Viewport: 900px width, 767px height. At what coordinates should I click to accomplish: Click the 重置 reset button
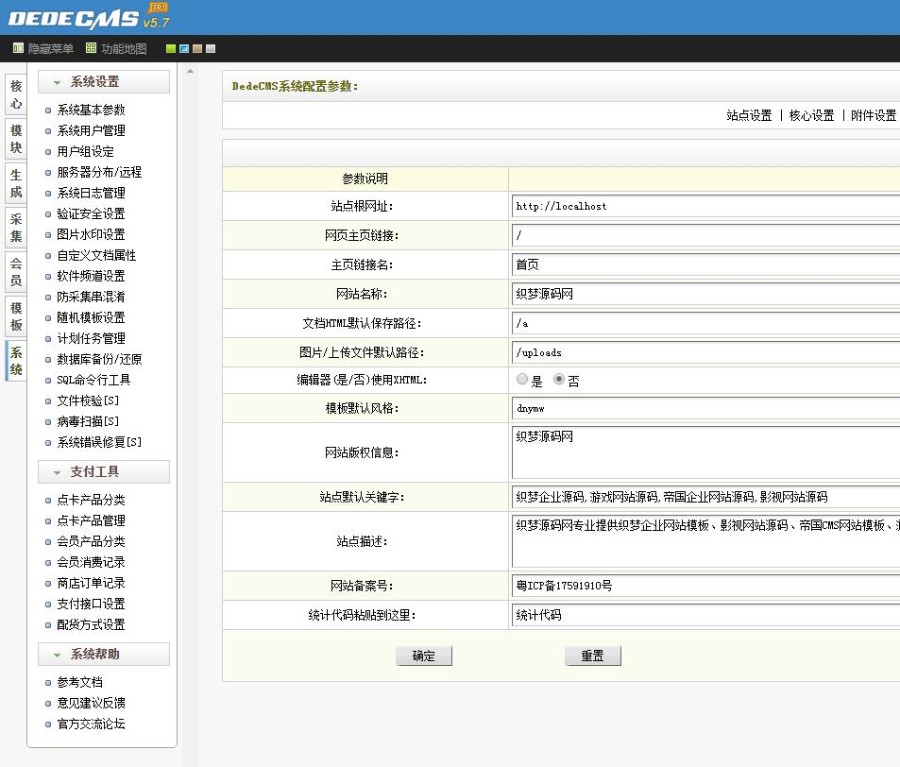[592, 656]
